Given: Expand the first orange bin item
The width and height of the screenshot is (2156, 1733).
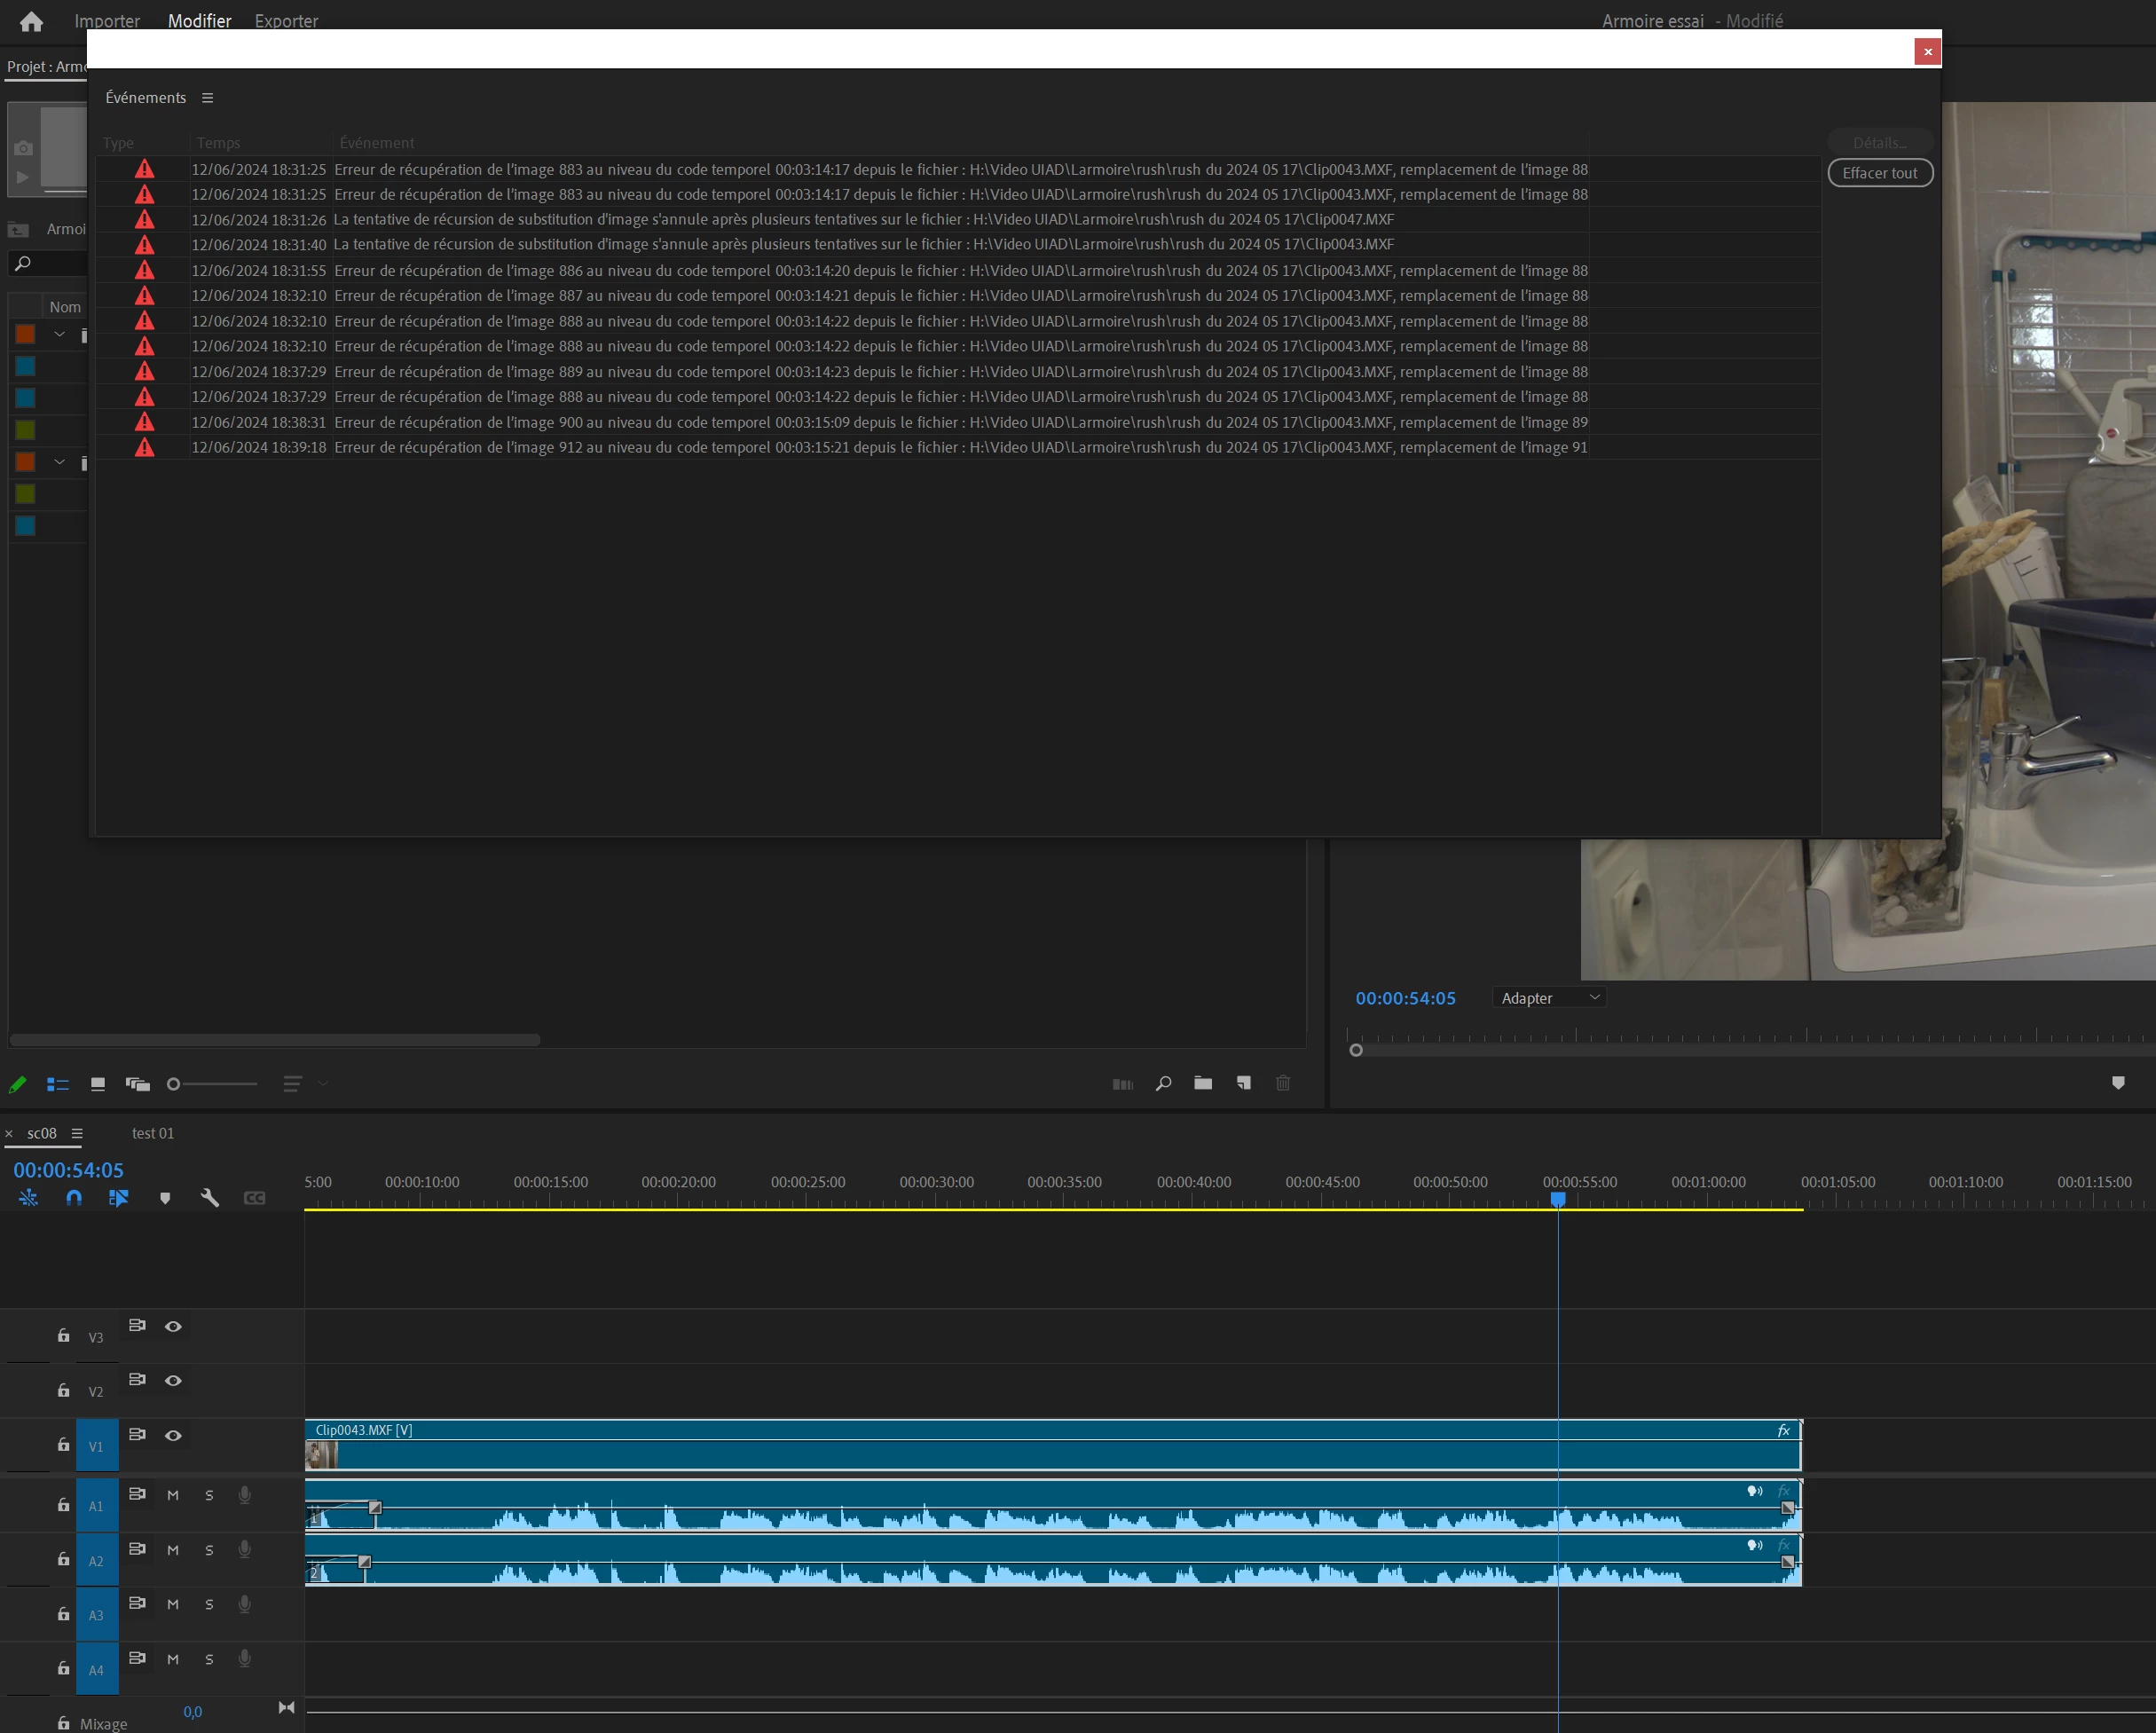Looking at the screenshot, I should pyautogui.click(x=59, y=334).
